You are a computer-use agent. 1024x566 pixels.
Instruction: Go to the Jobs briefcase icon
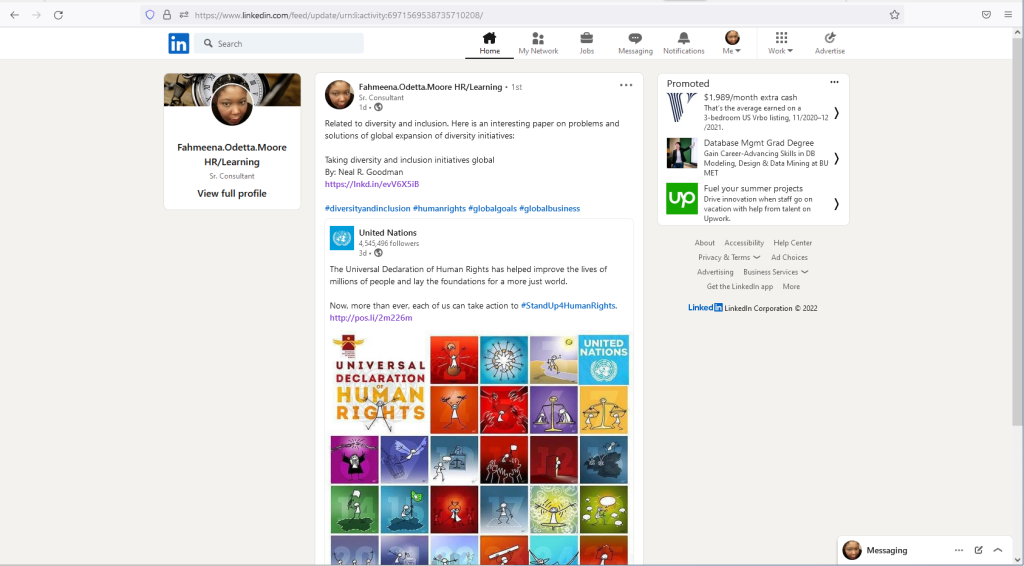[587, 38]
